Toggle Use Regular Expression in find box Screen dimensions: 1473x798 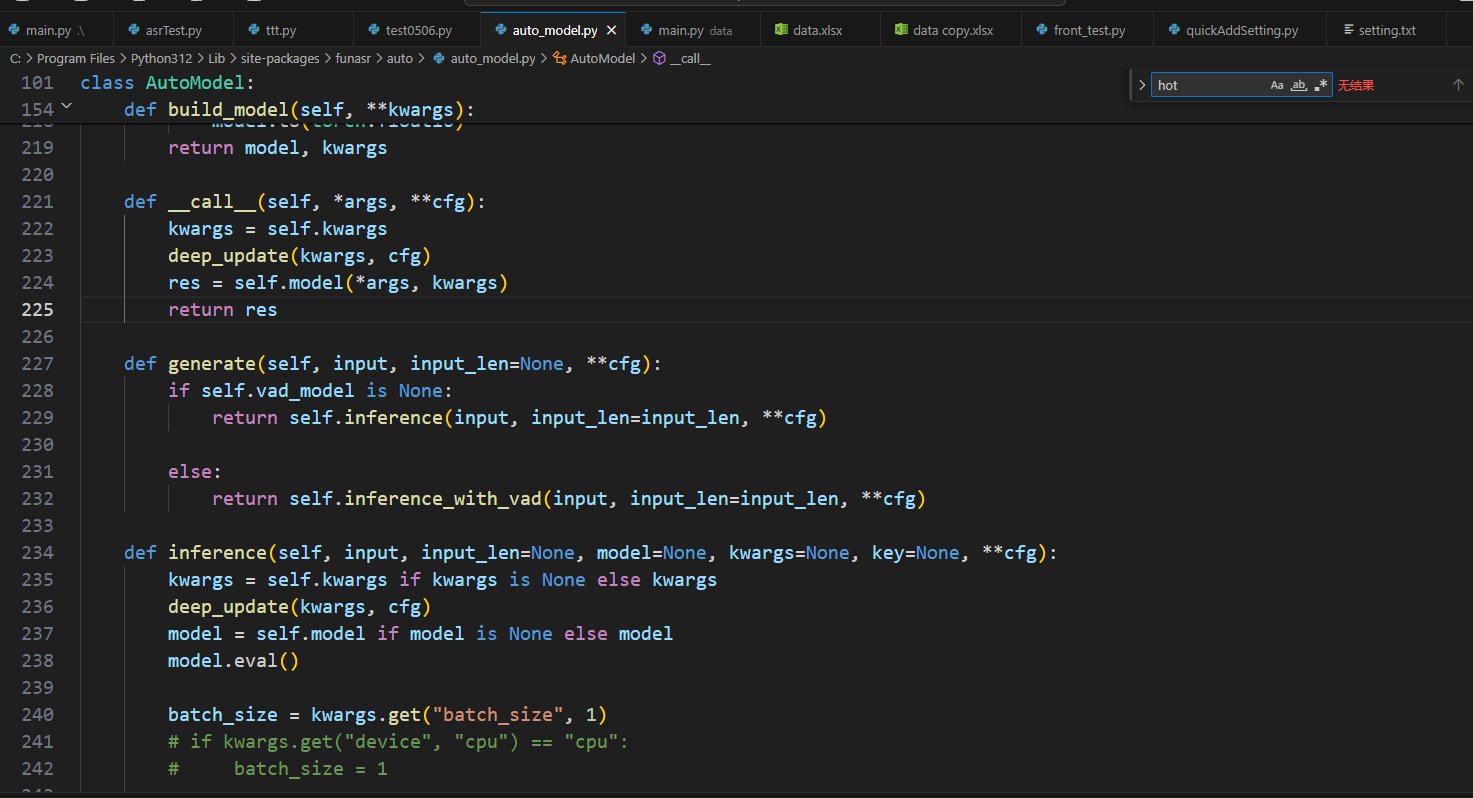click(1321, 85)
